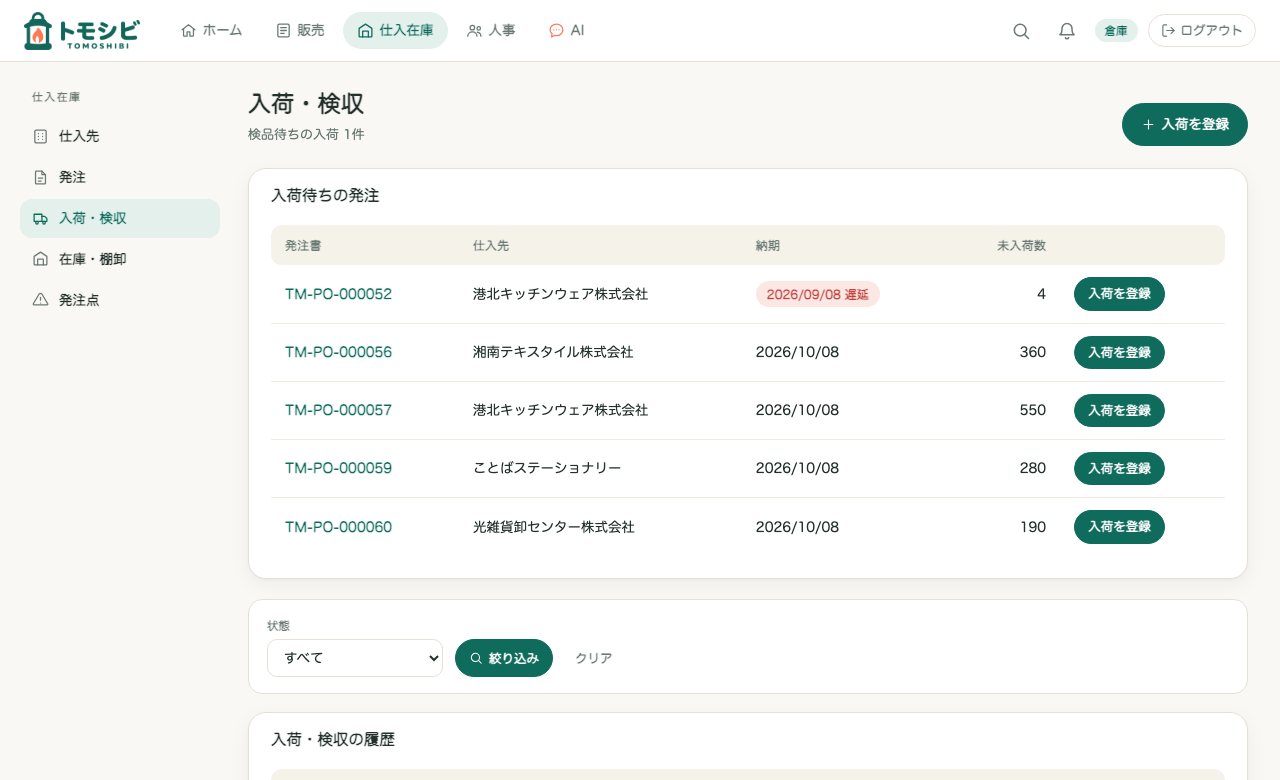This screenshot has width=1280, height=780.
Task: Open 発注点 in sidebar
Action: pos(120,300)
